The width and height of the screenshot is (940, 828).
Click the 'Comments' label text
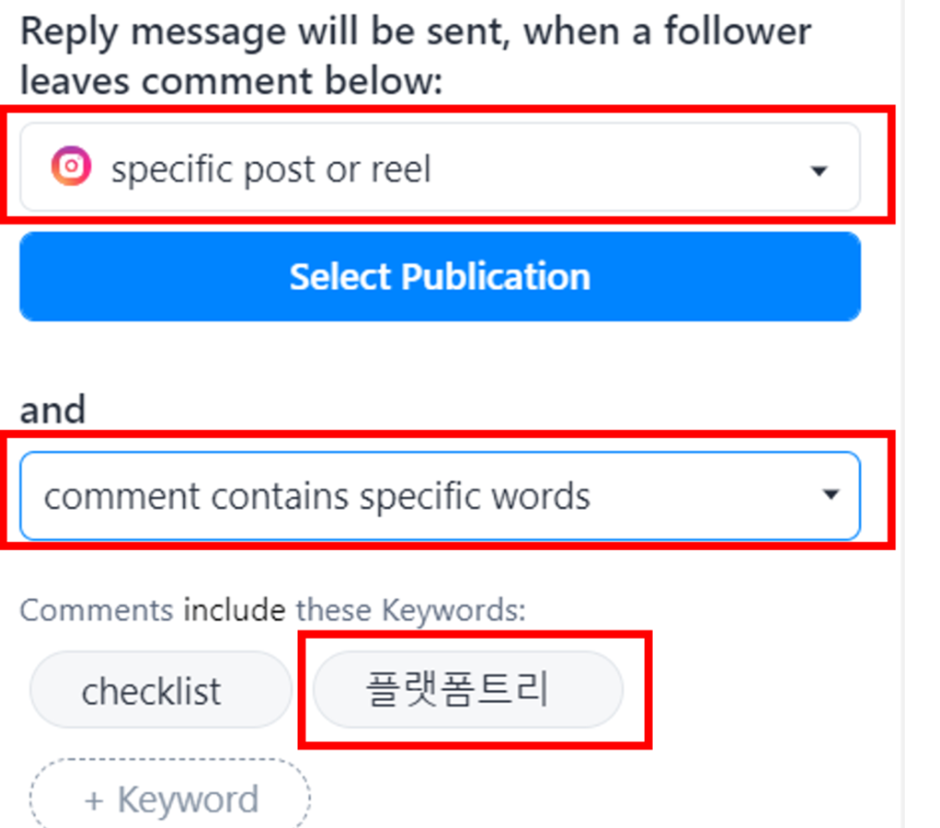click(97, 610)
